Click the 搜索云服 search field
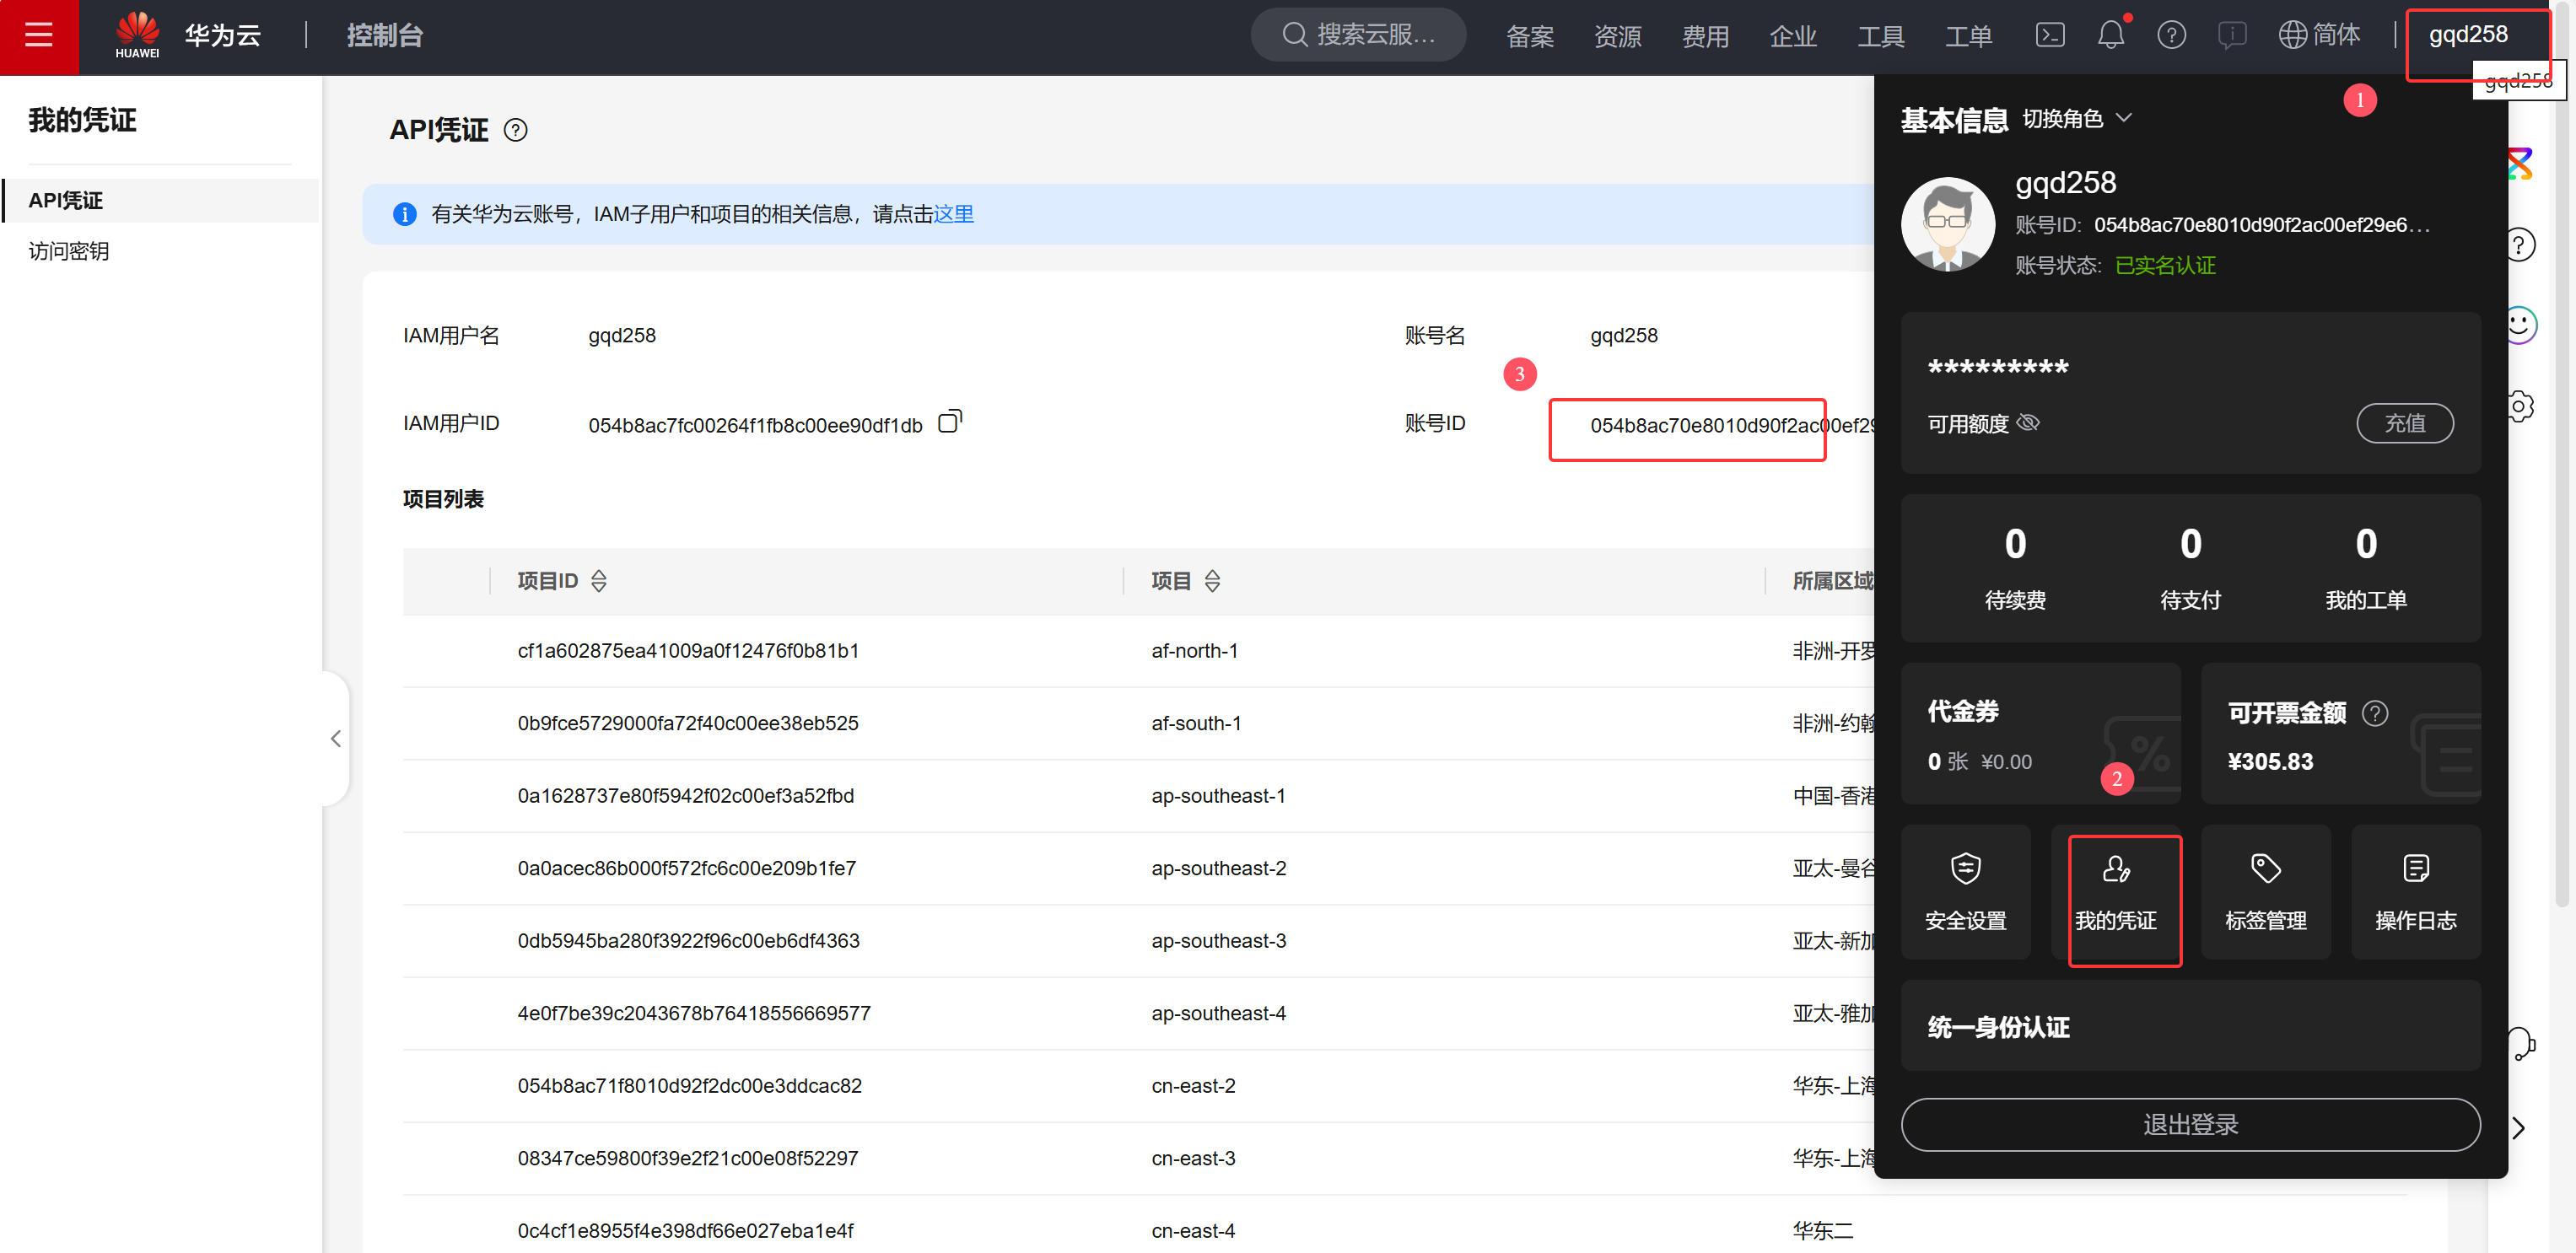Screen dimensions: 2576x1253 click(x=1358, y=35)
